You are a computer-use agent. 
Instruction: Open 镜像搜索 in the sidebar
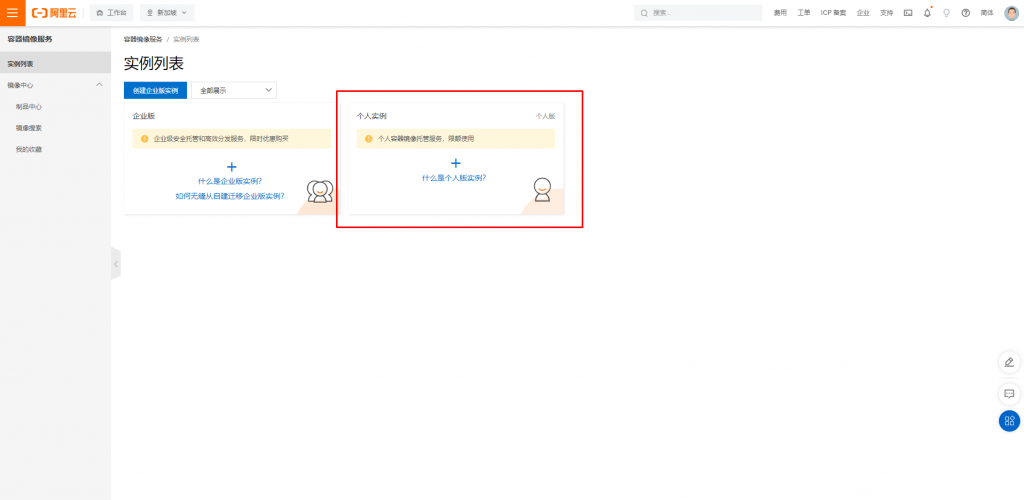coord(29,128)
